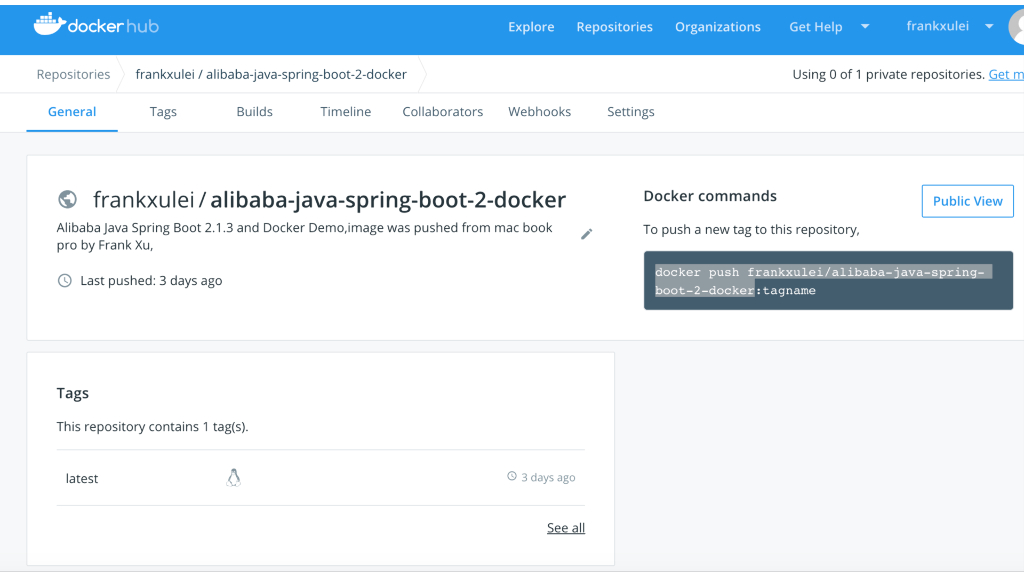Open Organizations from the top menu
1024x576 pixels.
coord(717,27)
